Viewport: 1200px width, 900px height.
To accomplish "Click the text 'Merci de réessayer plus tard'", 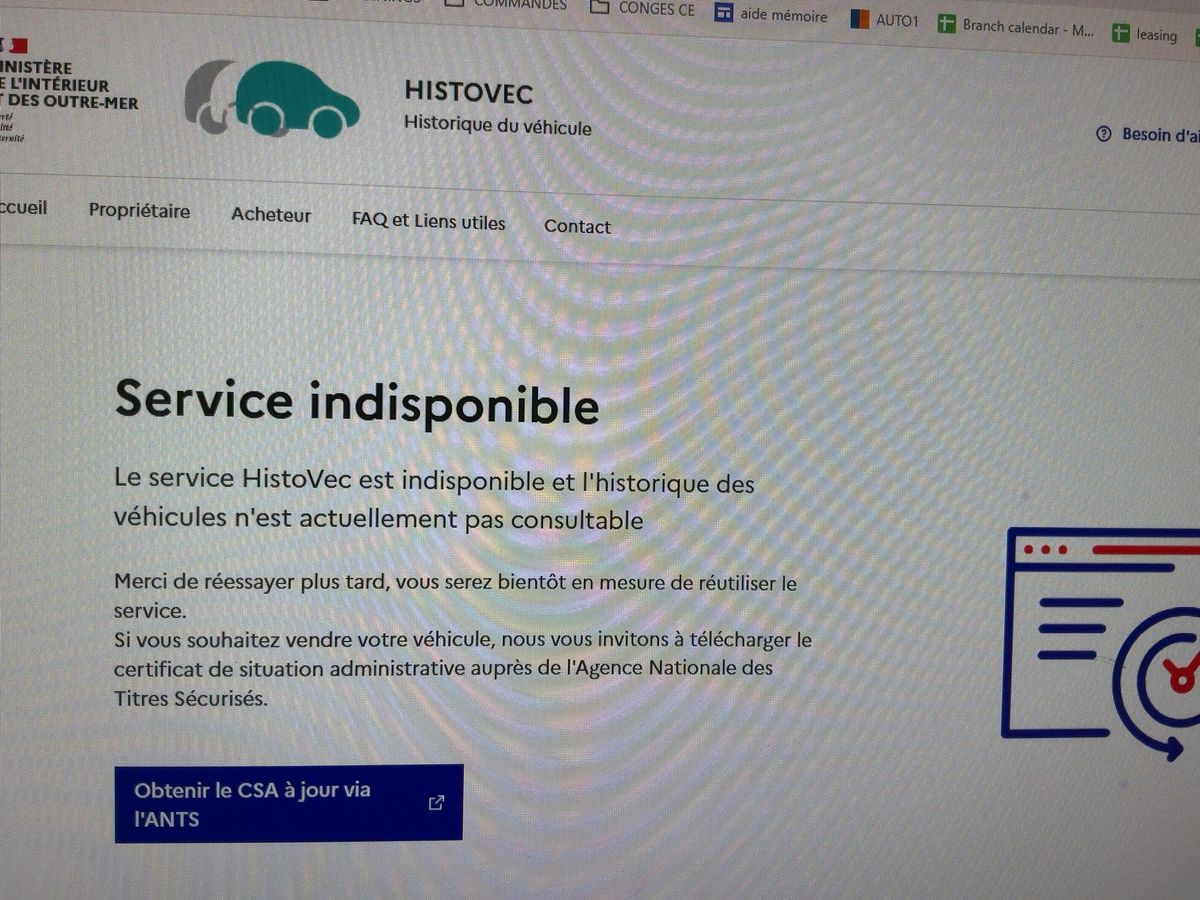I will [x=250, y=581].
